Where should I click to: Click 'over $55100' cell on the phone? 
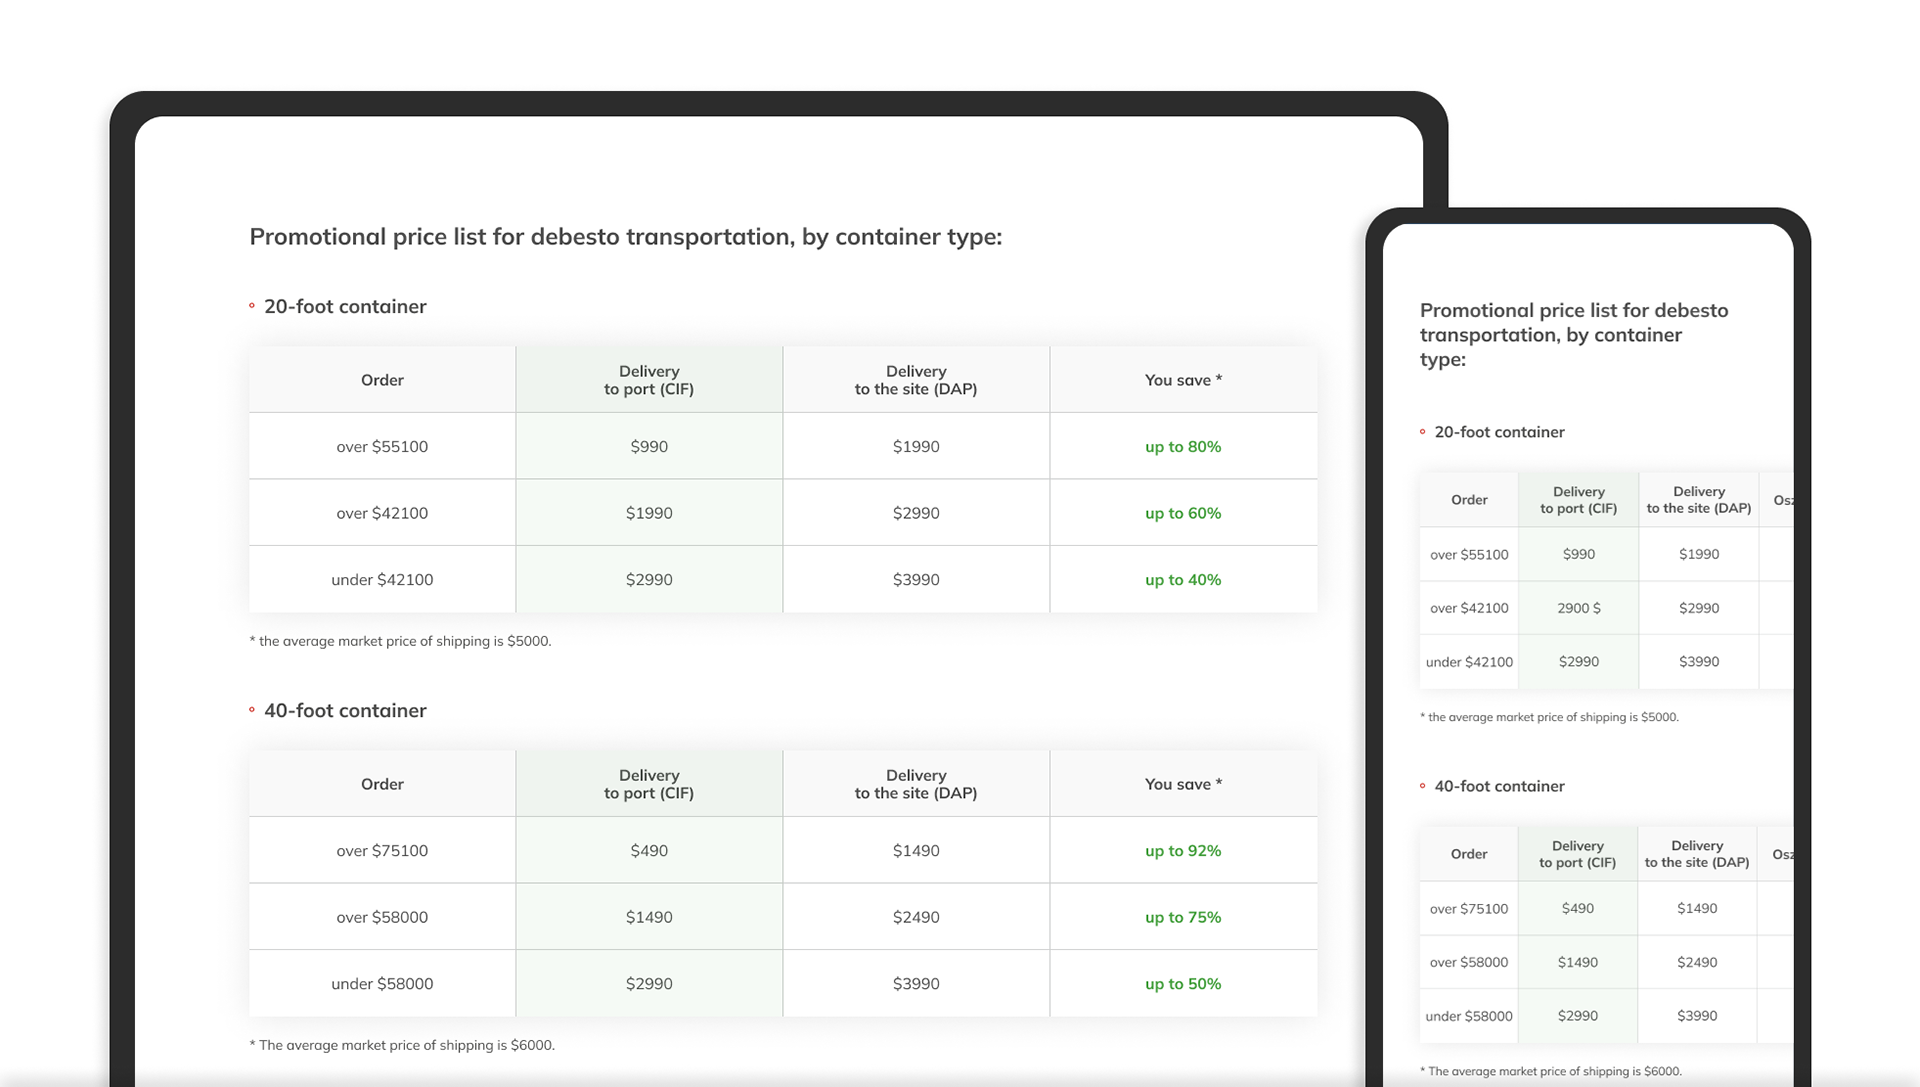click(x=1469, y=555)
